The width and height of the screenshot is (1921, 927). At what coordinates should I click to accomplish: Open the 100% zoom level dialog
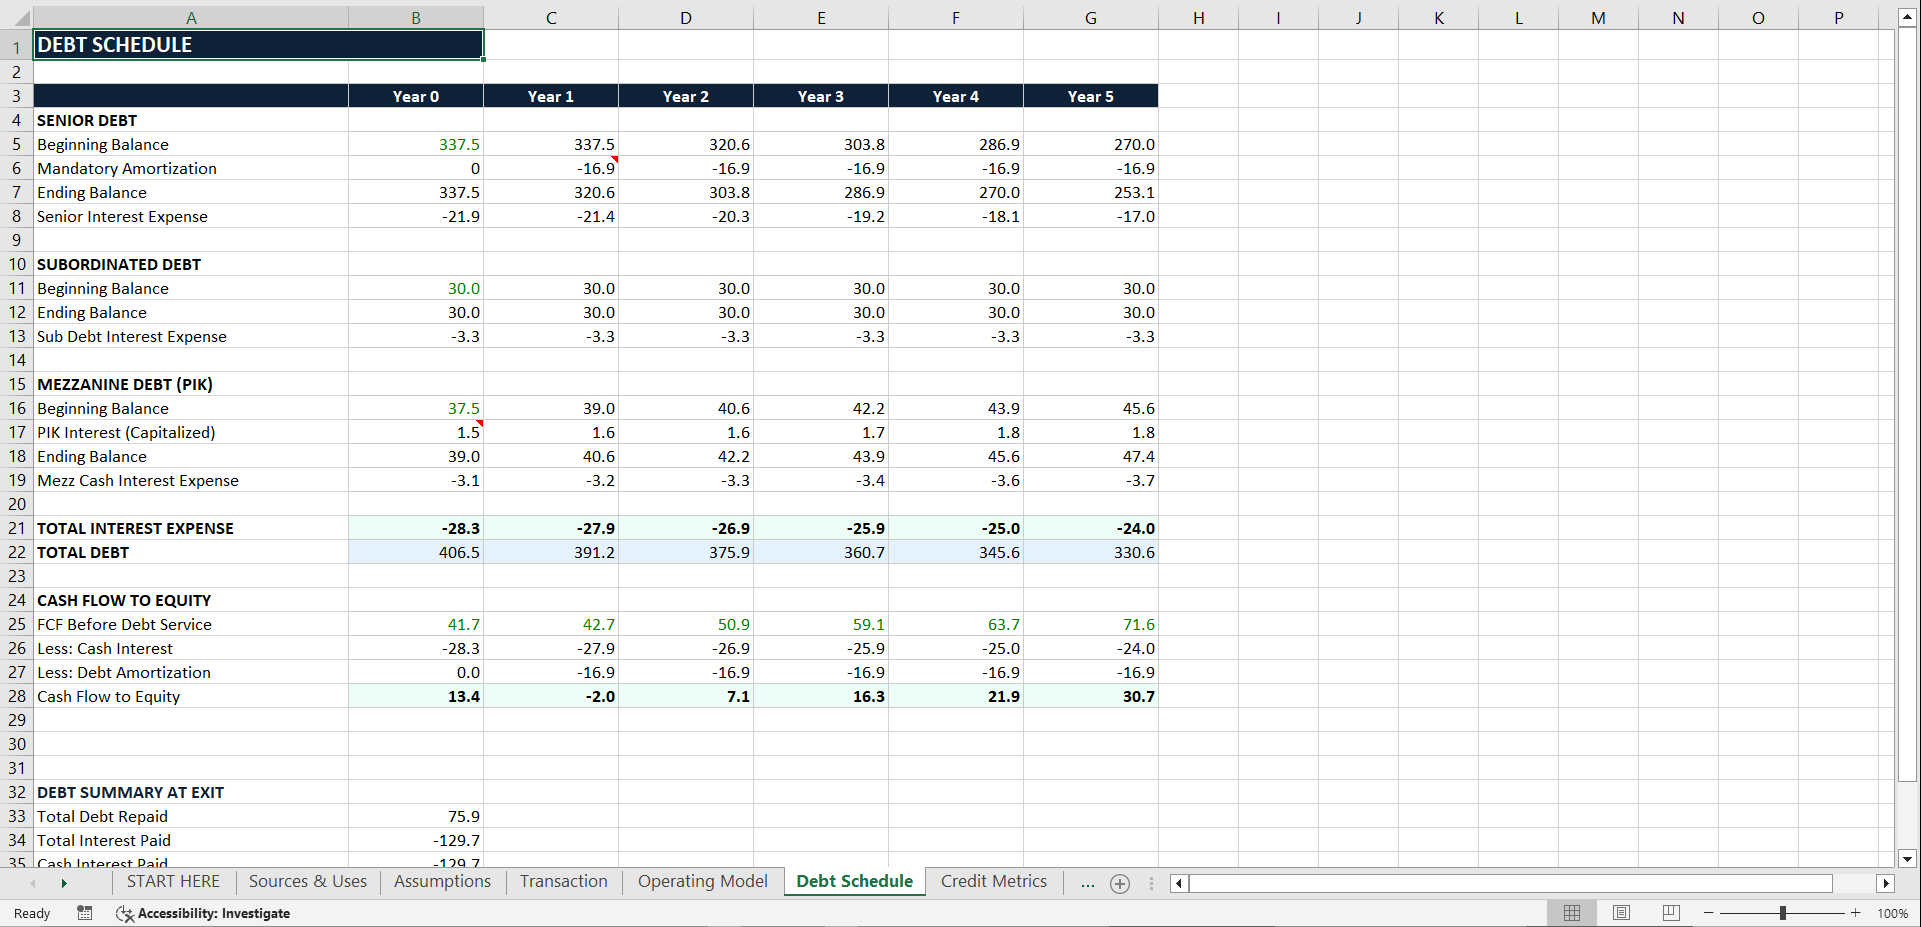click(x=1892, y=913)
